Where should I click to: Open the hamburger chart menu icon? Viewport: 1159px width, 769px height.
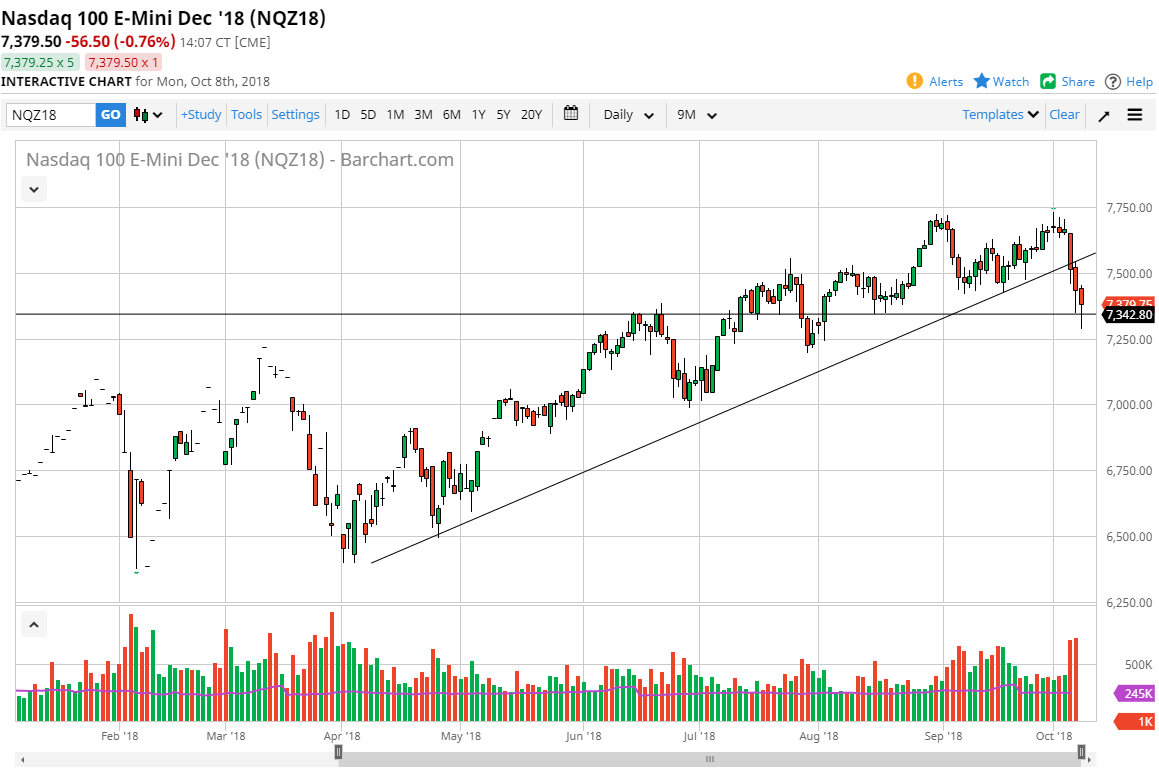click(1134, 114)
